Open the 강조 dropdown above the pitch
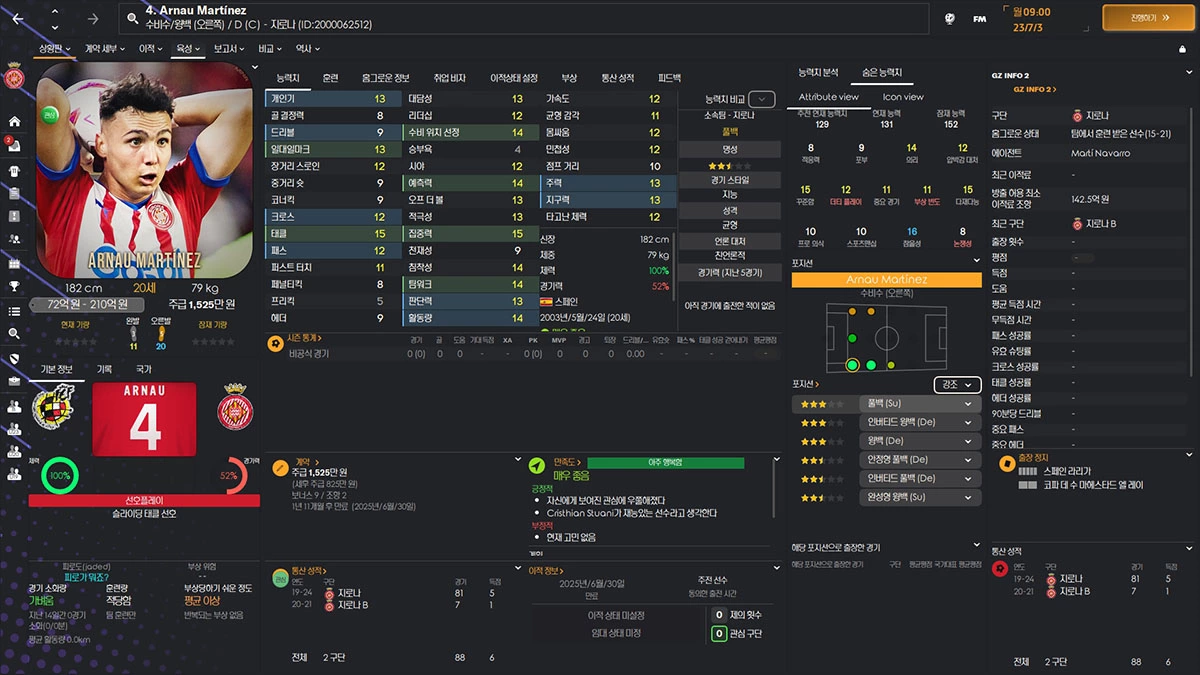This screenshot has height=675, width=1200. [x=956, y=384]
